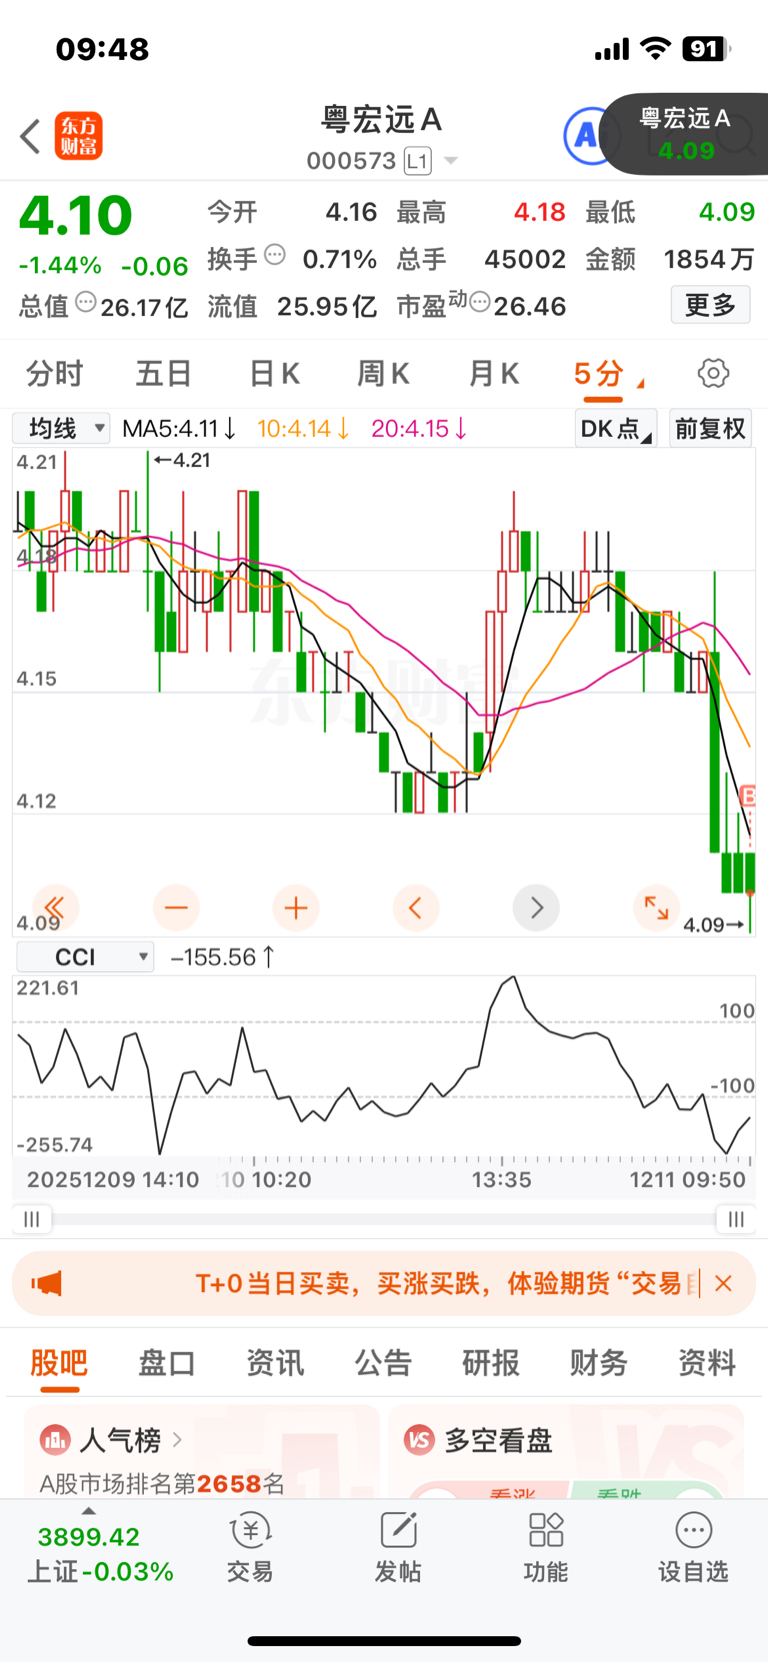Tap the 多空看盘 card
The width and height of the screenshot is (768, 1663).
click(x=566, y=1451)
